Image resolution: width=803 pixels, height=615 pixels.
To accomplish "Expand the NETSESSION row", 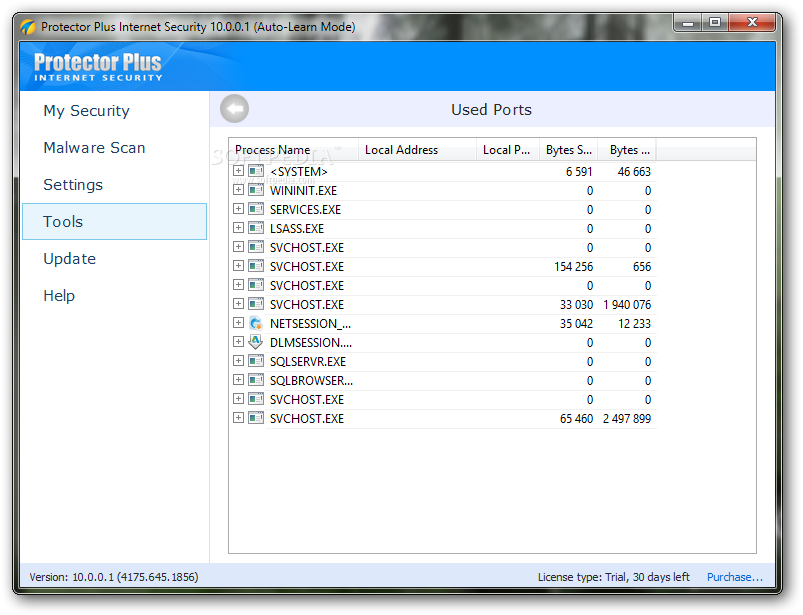I will [x=238, y=323].
